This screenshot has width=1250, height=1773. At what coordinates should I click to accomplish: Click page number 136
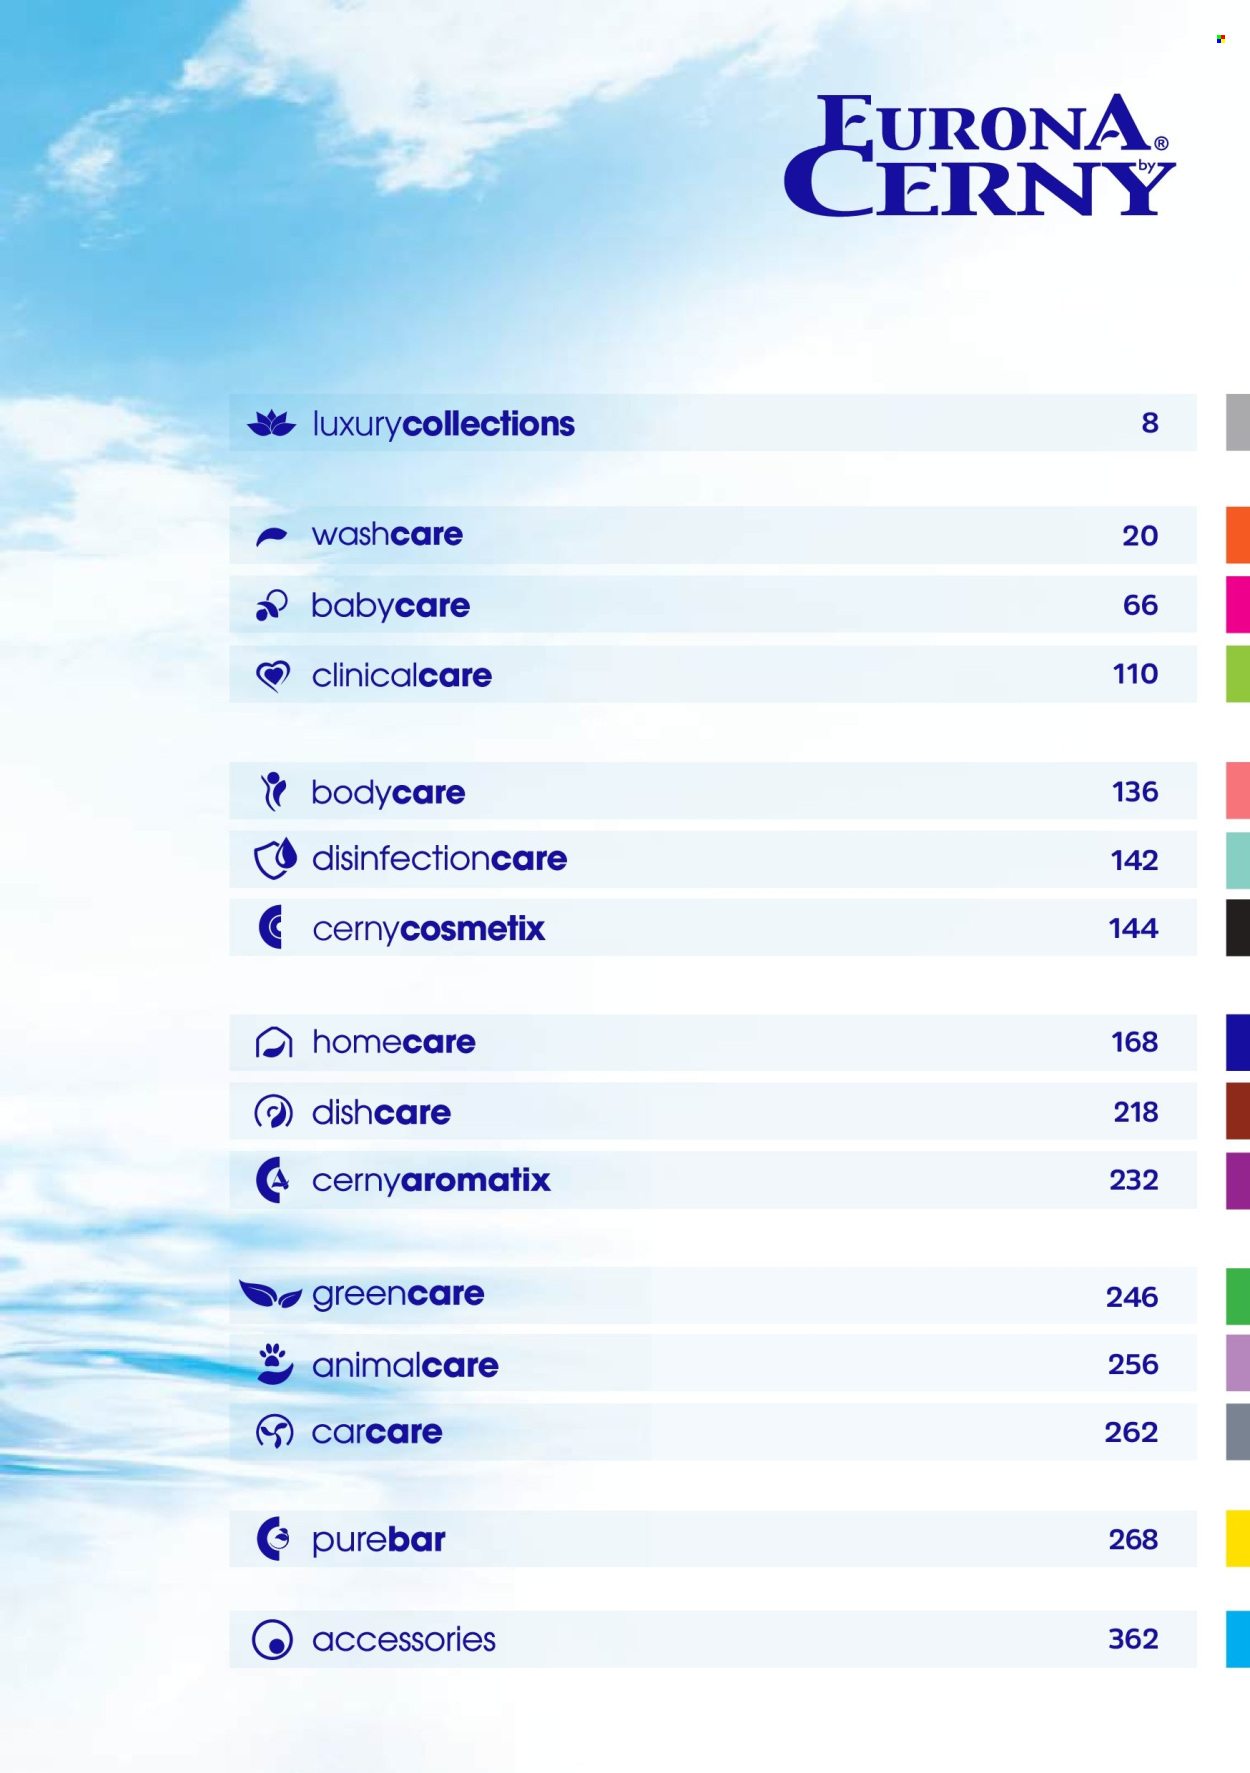tap(1135, 792)
